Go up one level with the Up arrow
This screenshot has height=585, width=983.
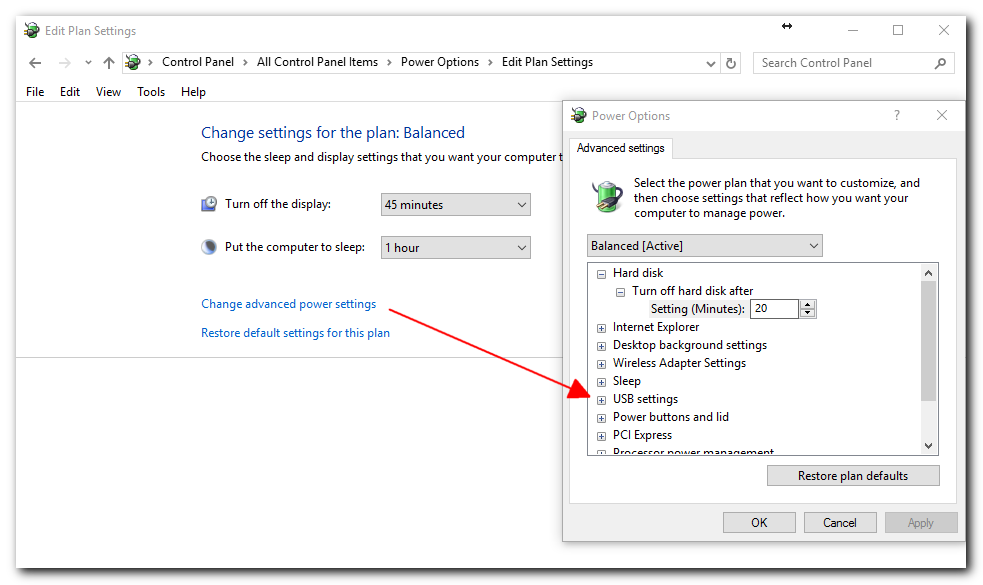(109, 63)
